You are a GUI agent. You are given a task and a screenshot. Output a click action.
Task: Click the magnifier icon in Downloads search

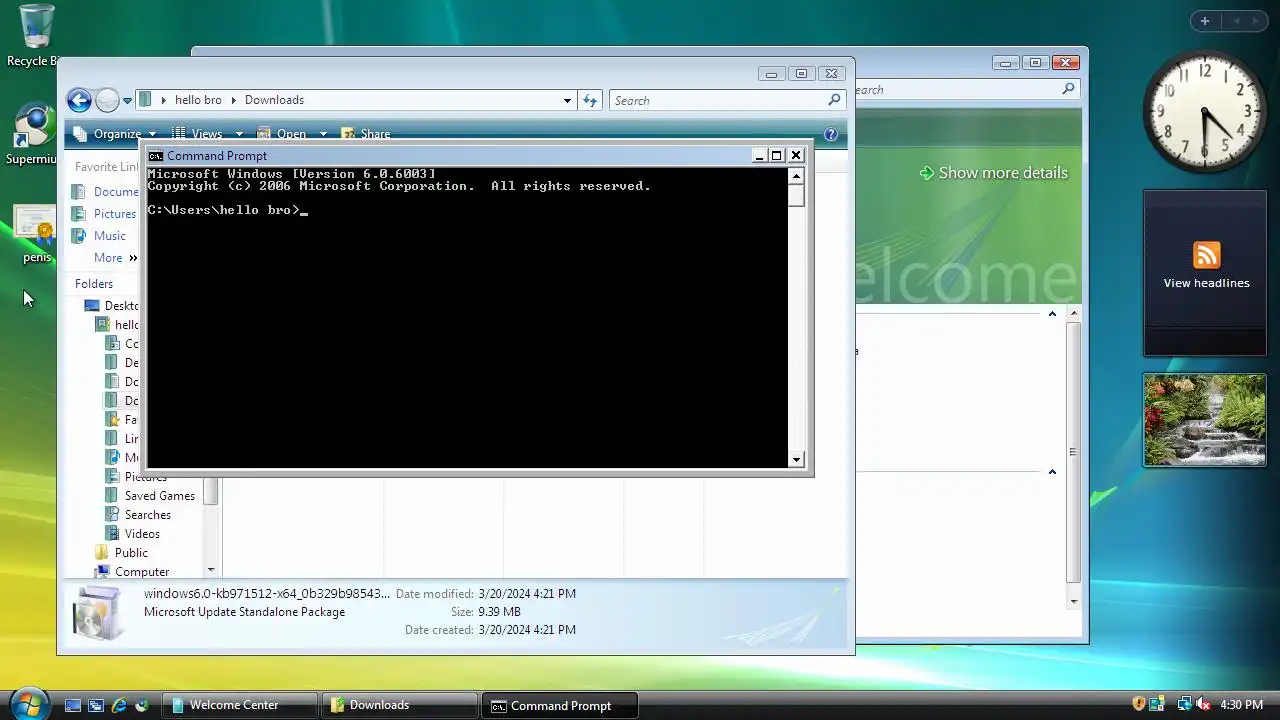834,100
